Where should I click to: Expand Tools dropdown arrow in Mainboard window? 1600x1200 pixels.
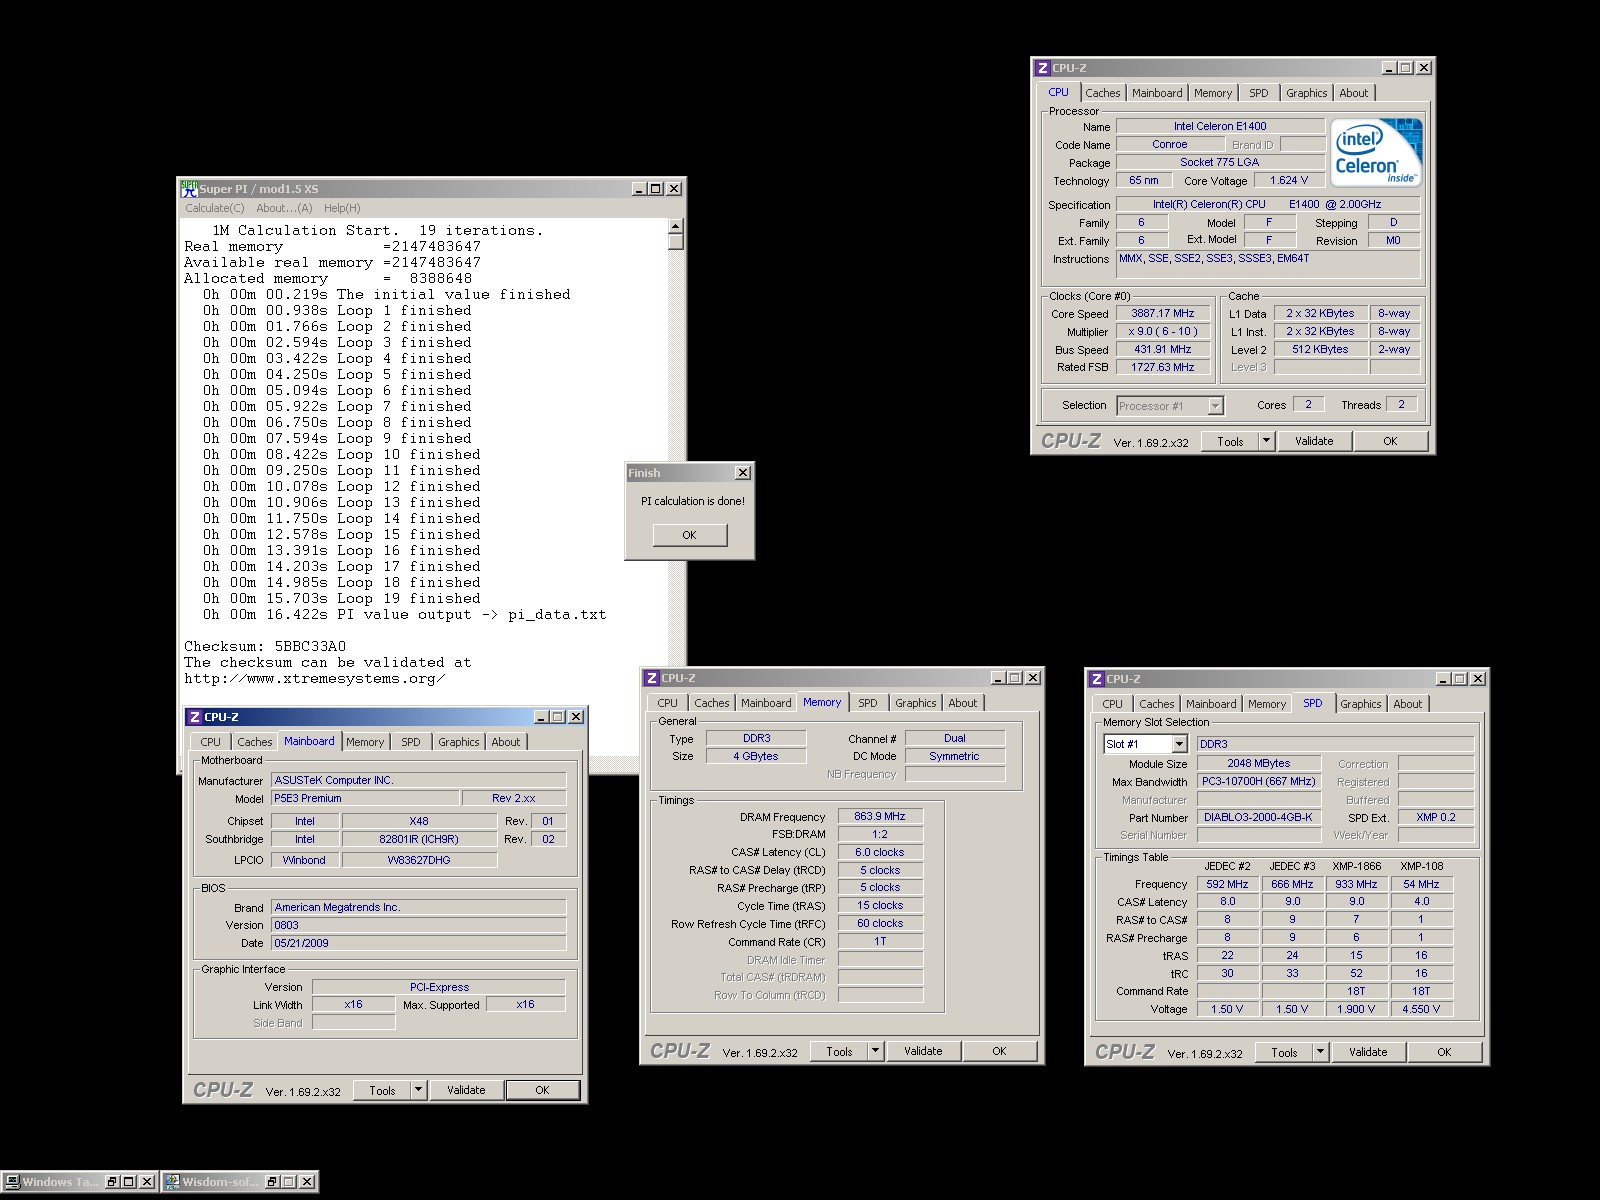coord(418,1090)
